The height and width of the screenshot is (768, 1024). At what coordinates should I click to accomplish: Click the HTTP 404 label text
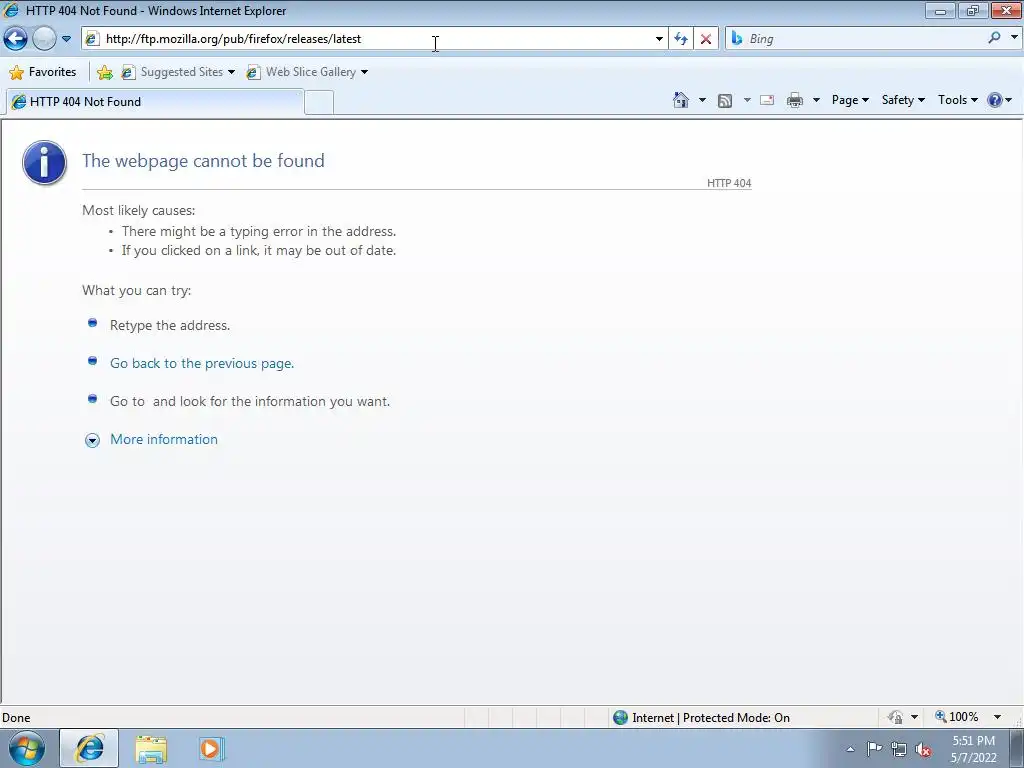(729, 184)
